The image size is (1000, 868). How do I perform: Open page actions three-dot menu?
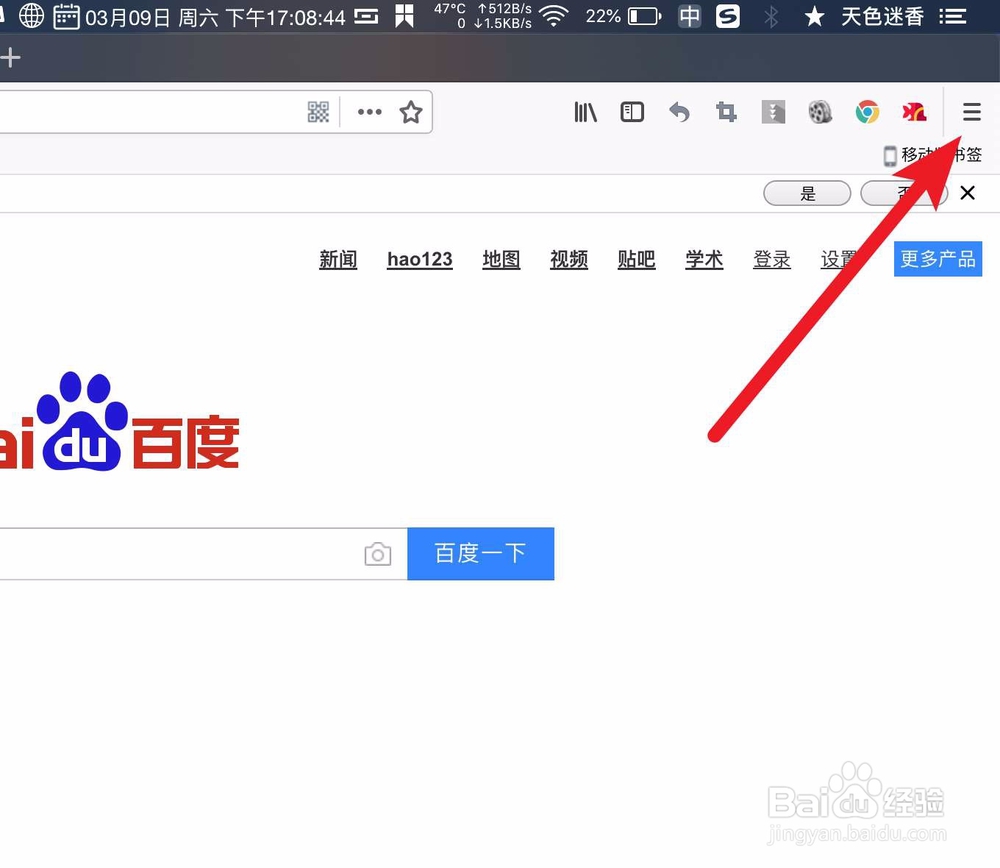[369, 112]
